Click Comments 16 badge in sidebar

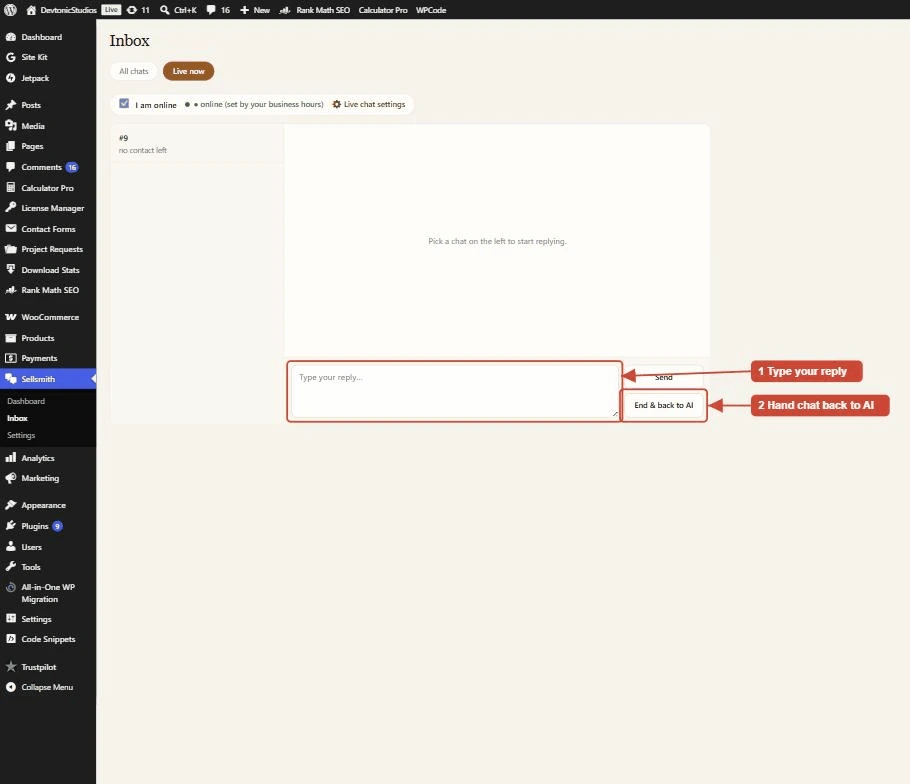tap(72, 167)
